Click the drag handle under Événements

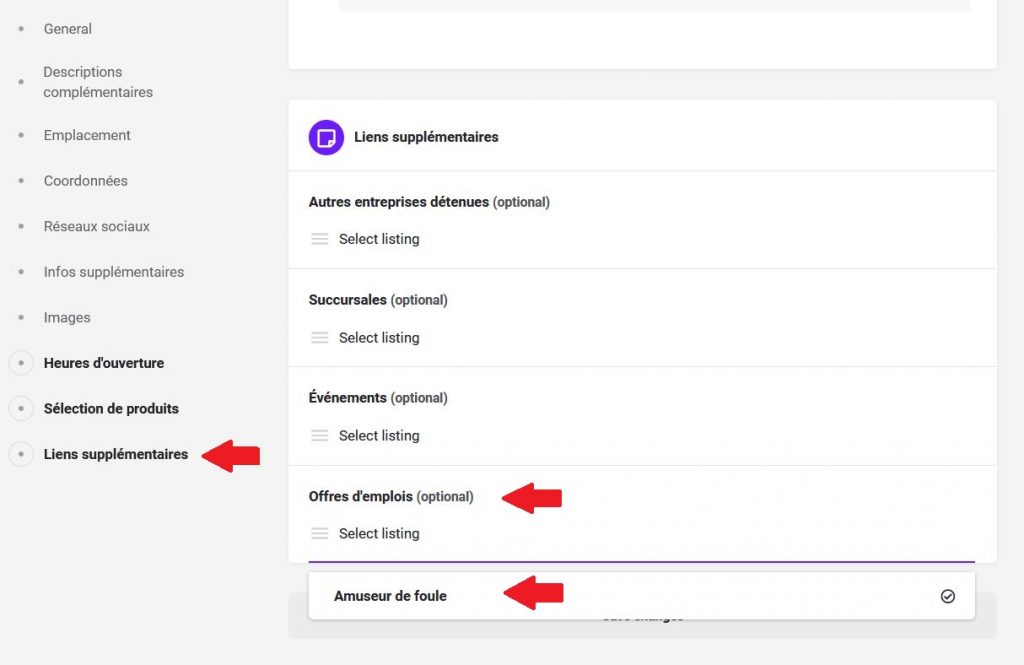319,436
